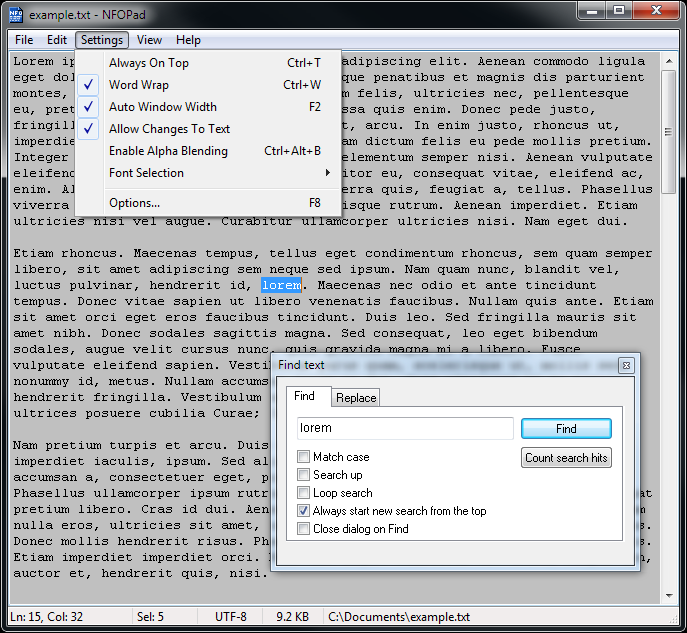Enable the Loop search checkbox

coord(304,493)
